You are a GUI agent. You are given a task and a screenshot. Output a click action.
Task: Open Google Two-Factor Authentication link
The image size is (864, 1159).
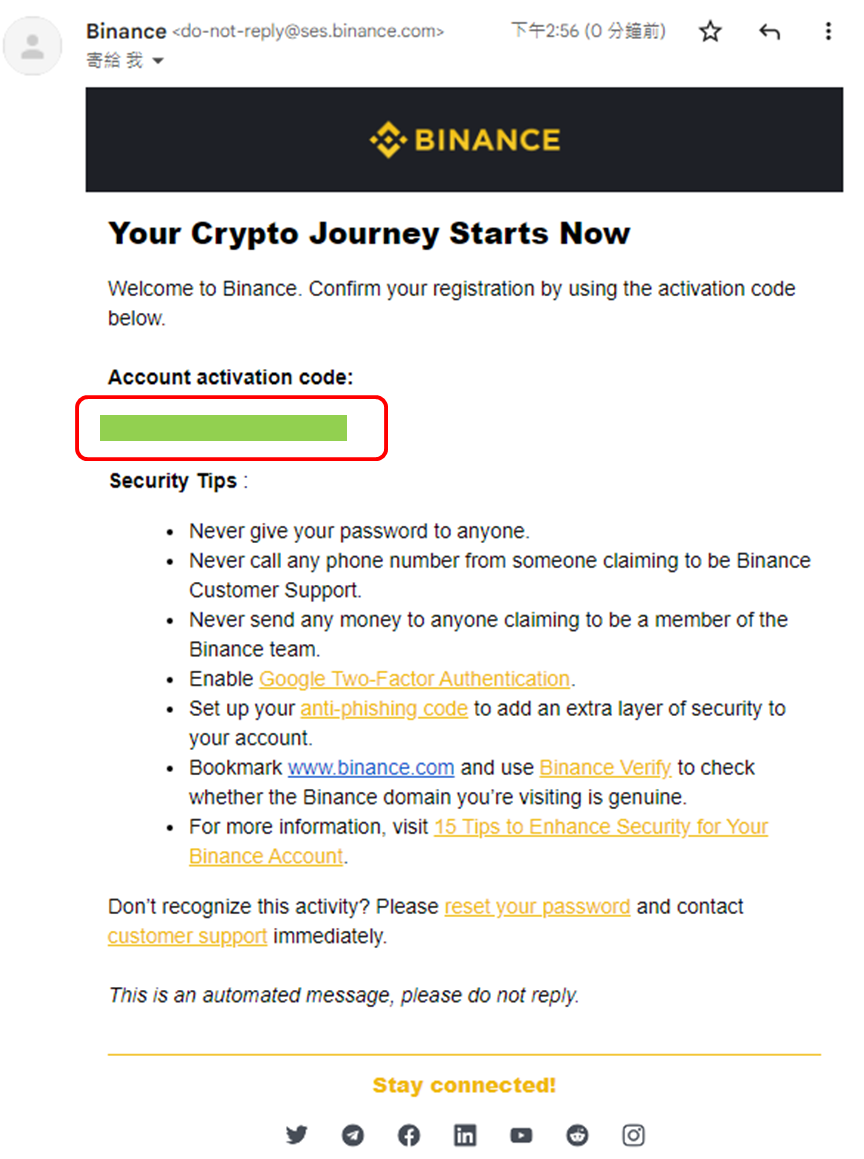415,679
